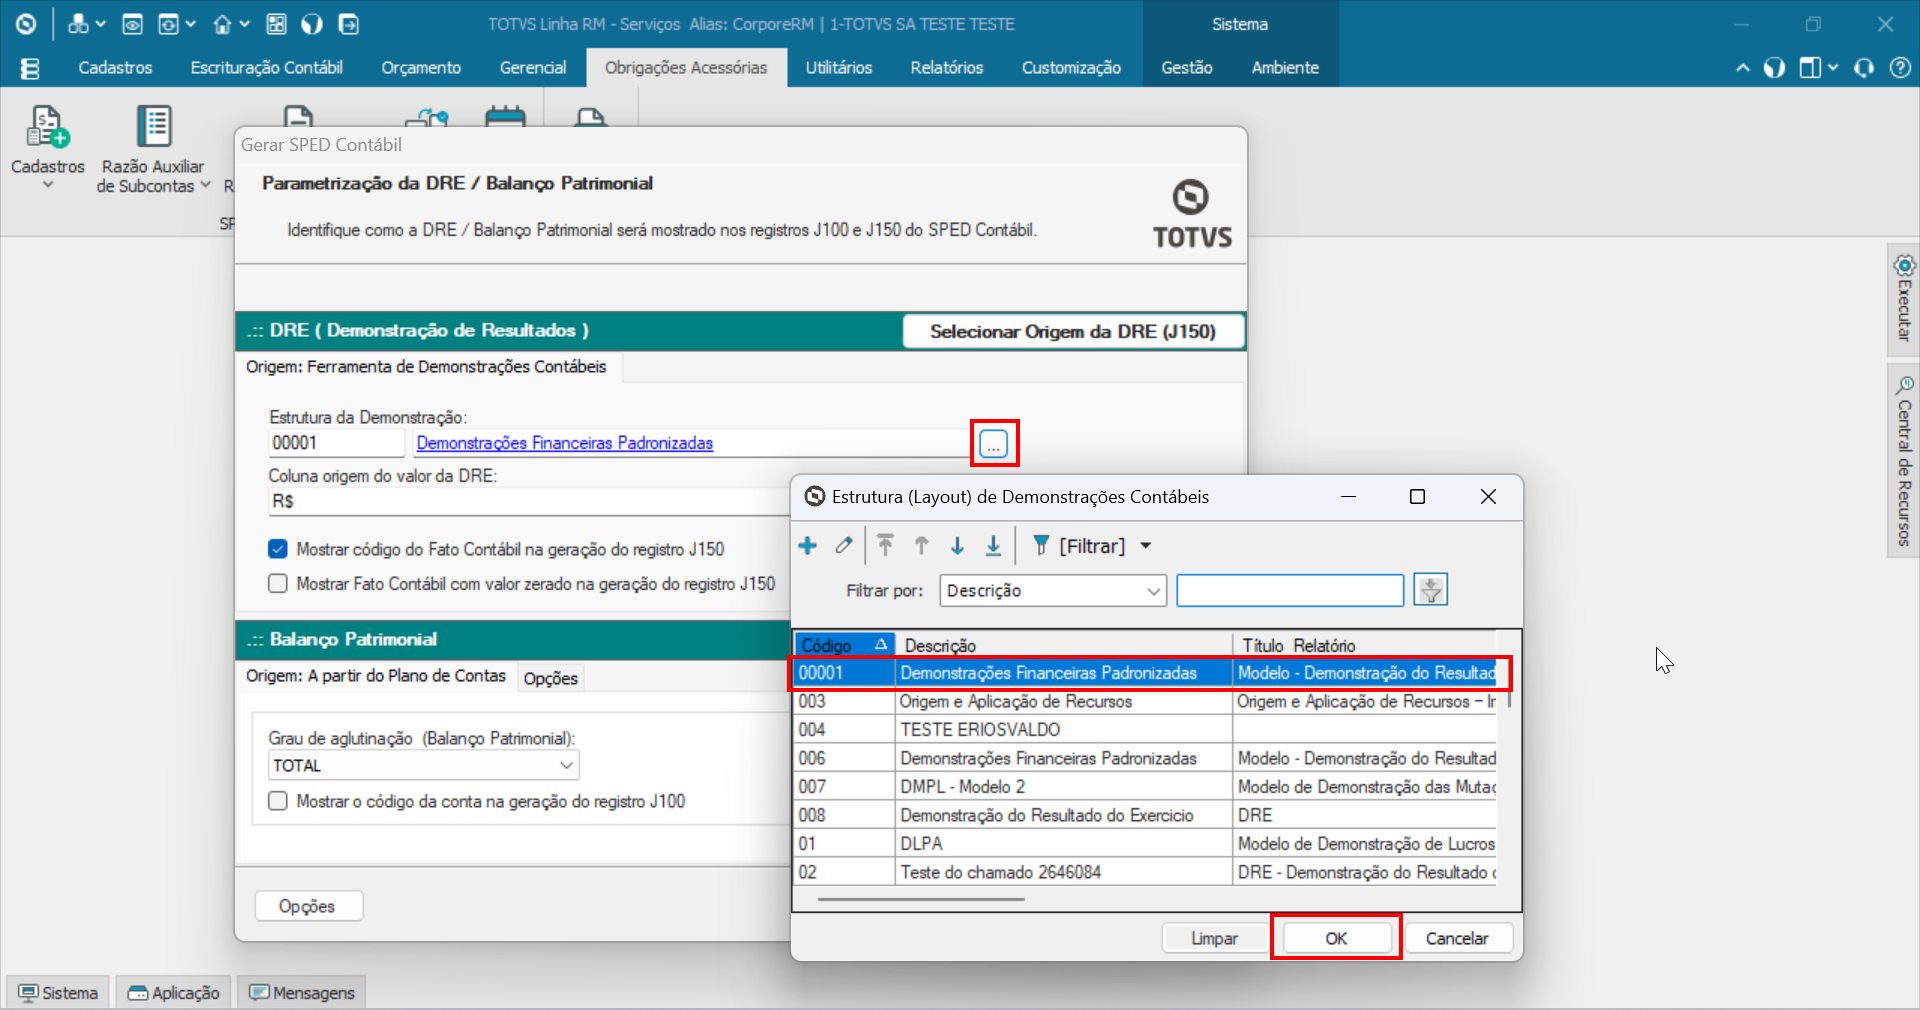Check Mostrar o código da conta no J100
Image resolution: width=1920 pixels, height=1010 pixels.
pos(278,801)
